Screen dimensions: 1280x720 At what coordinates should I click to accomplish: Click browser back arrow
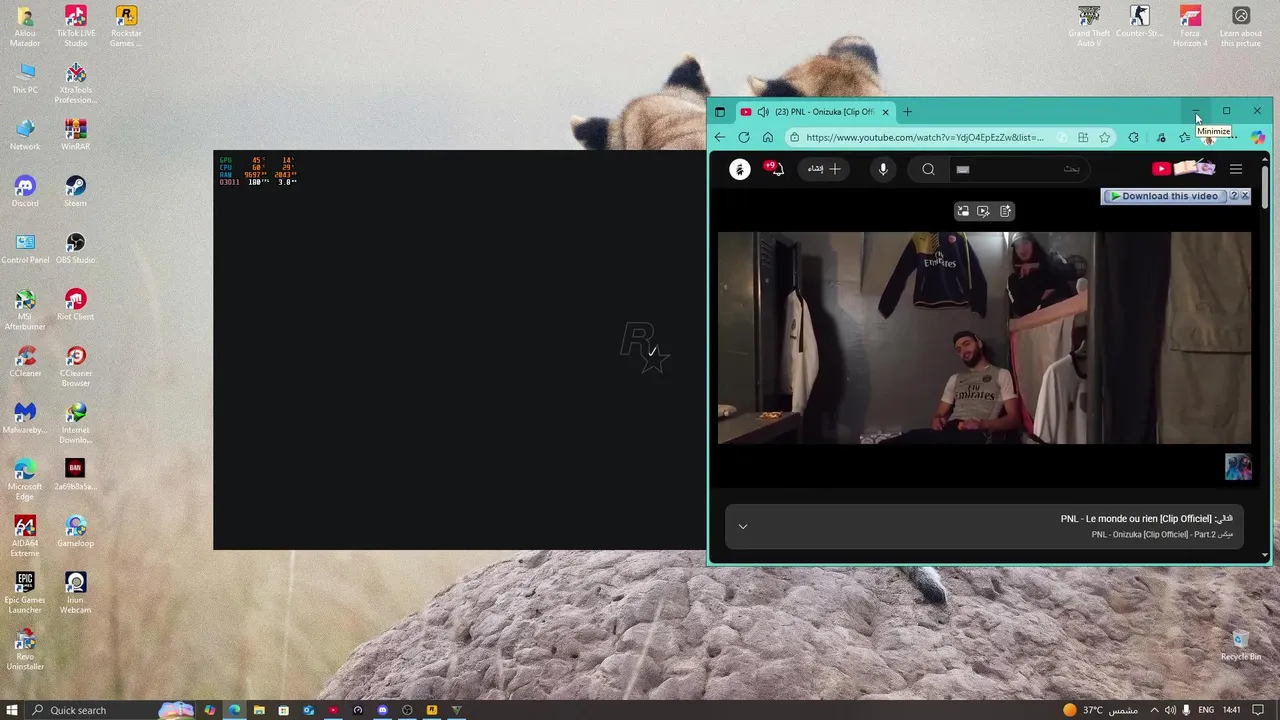coord(719,137)
